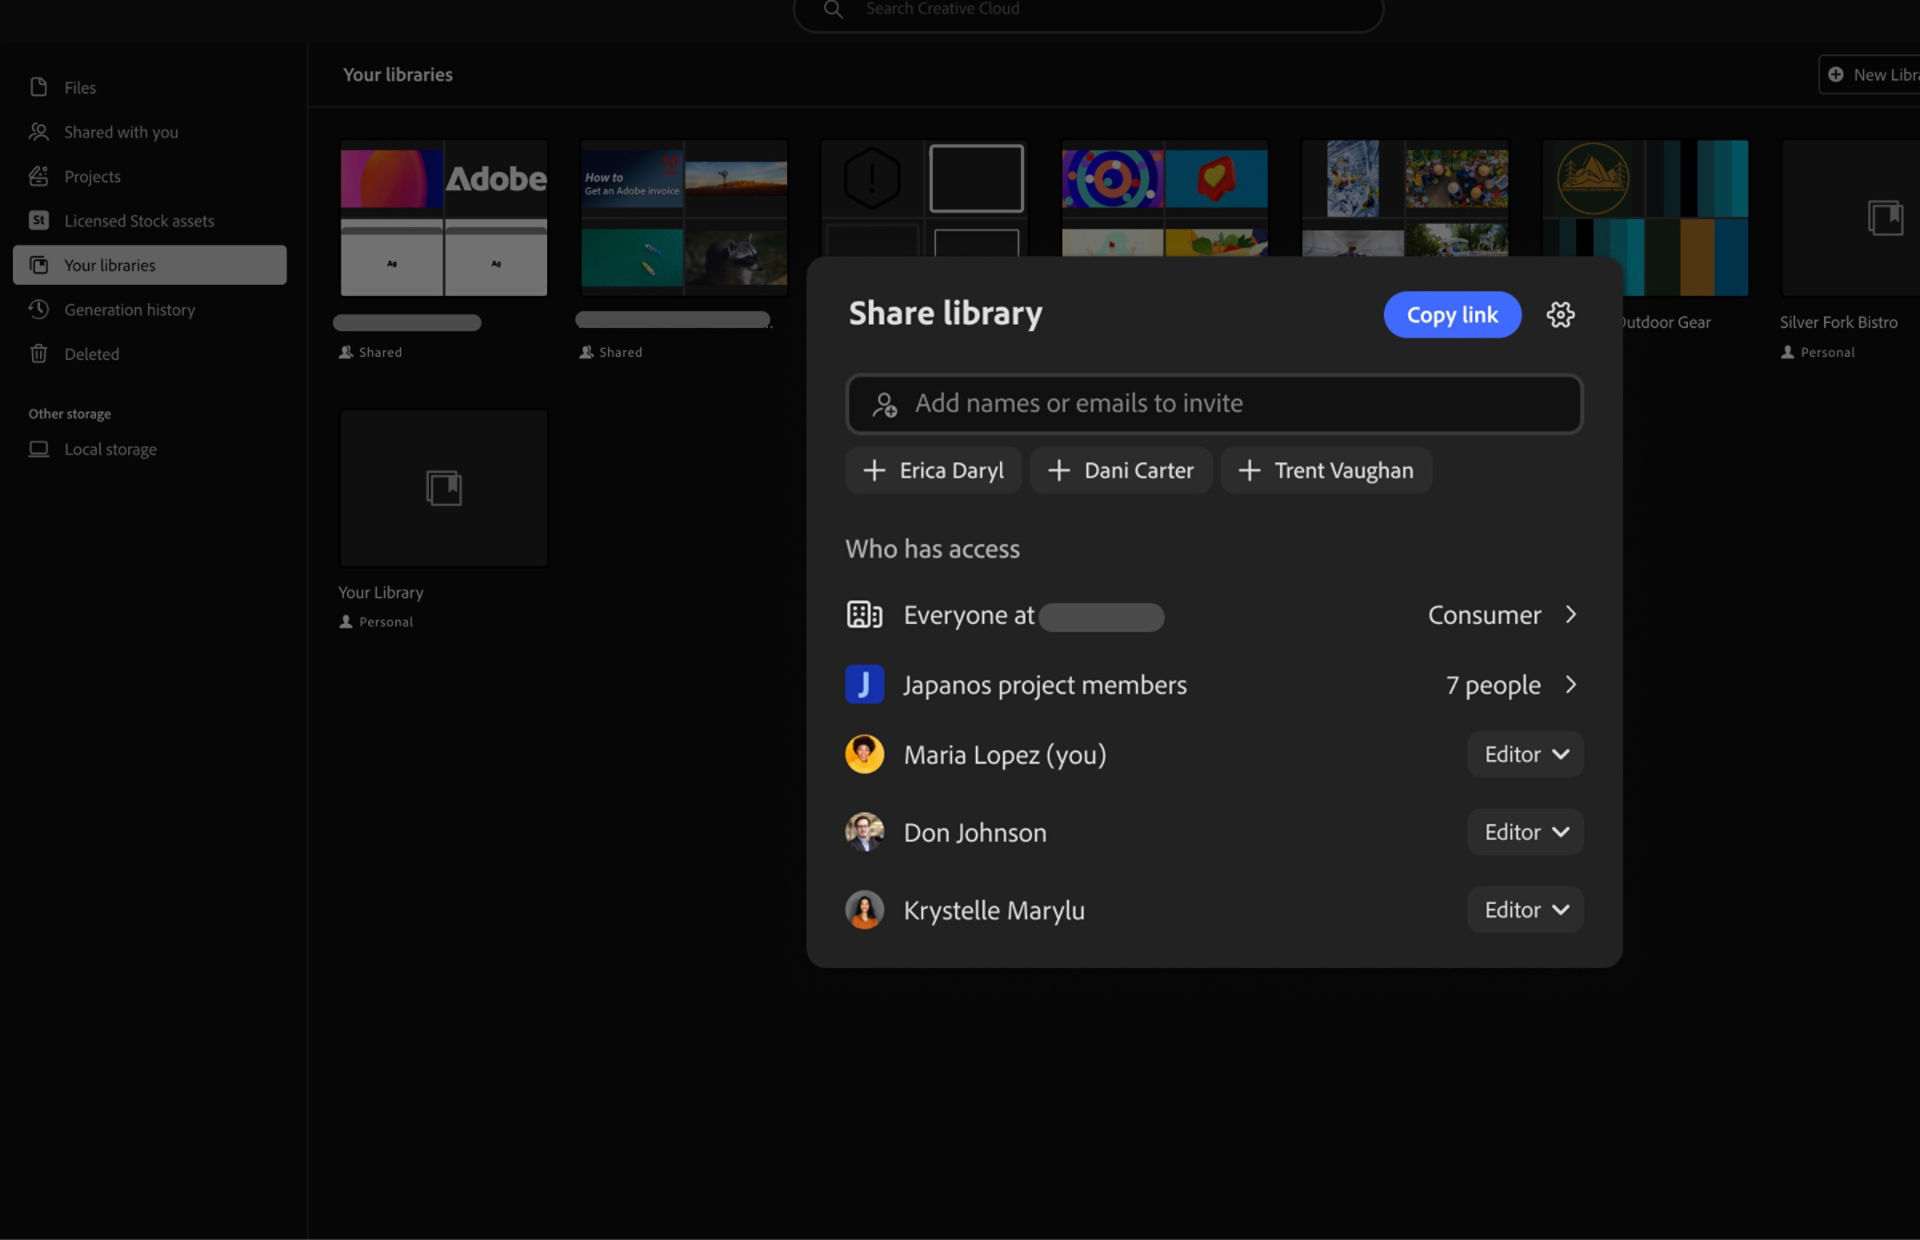
Task: Click the organization building icon
Action: [x=864, y=614]
